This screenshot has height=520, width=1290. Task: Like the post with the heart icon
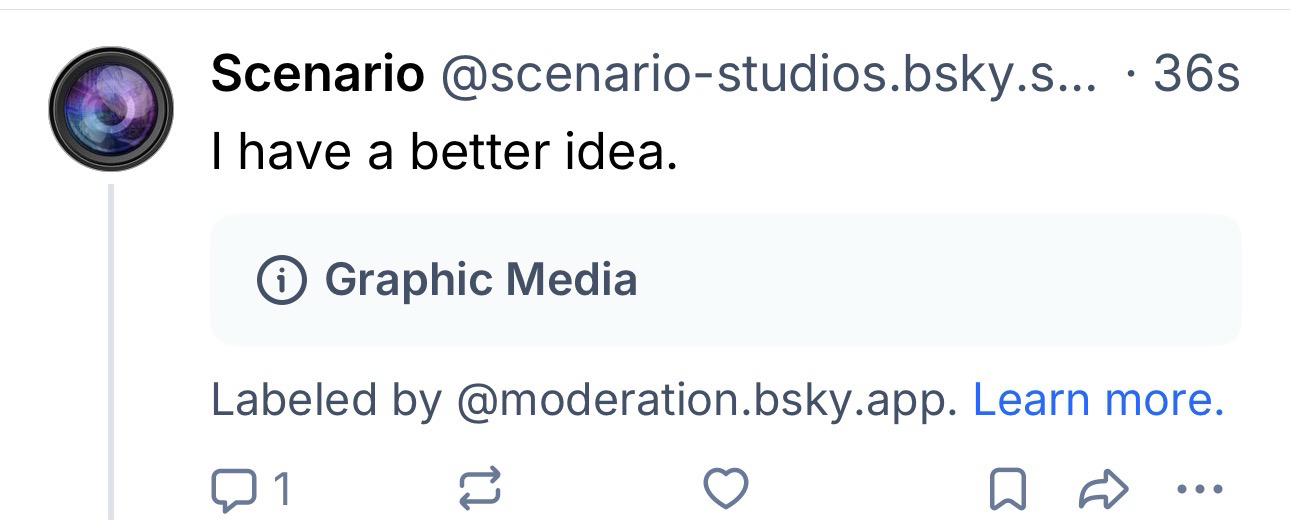tap(726, 489)
